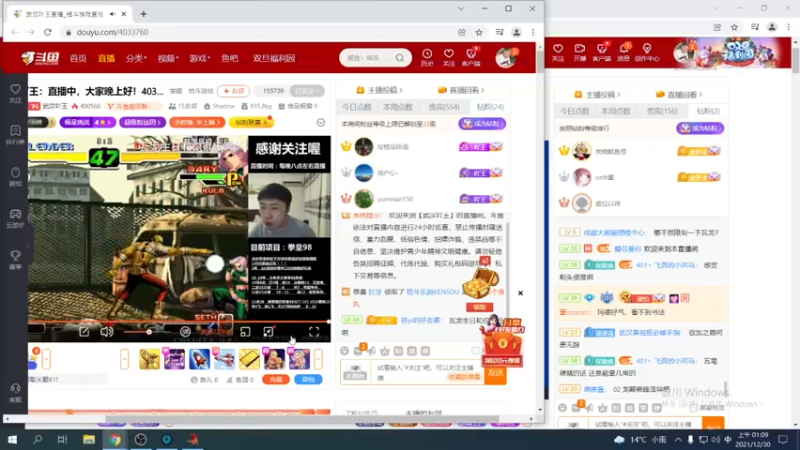Click 关注 heart icon in left sidebar
Image resolution: width=800 pixels, height=450 pixels.
[15, 94]
